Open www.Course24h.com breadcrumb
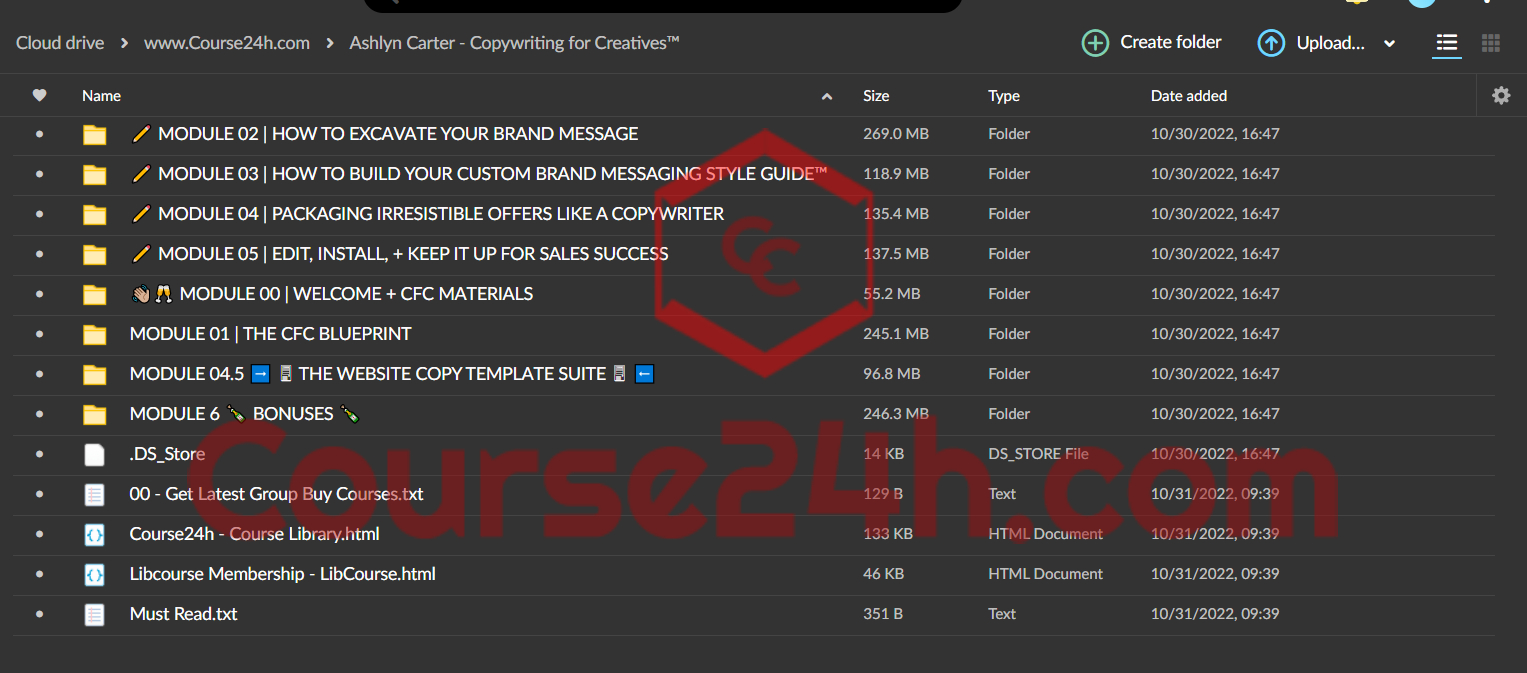Screen dimensions: 1527x673 click(x=227, y=43)
